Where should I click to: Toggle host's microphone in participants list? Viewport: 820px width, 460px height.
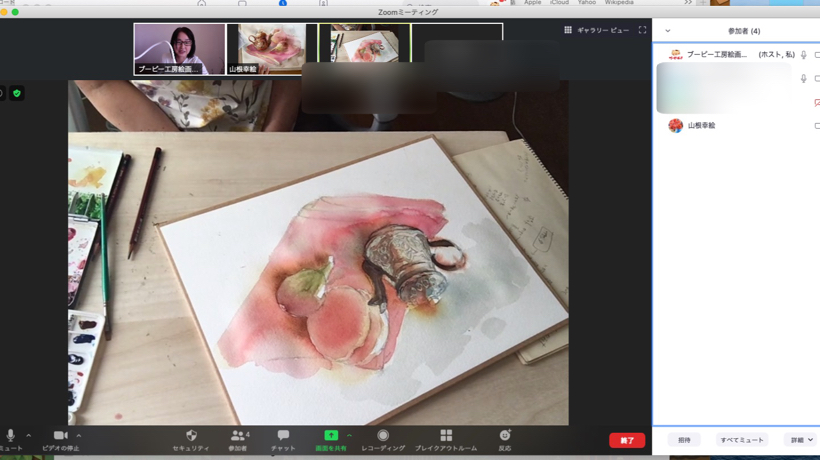click(x=803, y=55)
